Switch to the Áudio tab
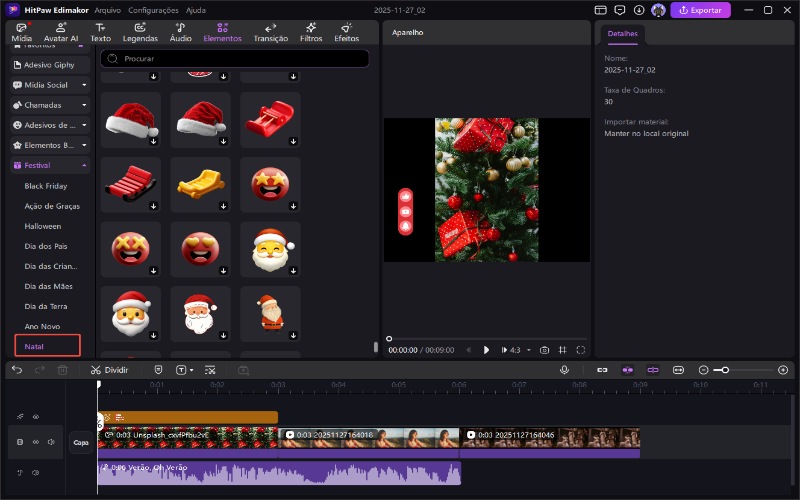This screenshot has height=500, width=800. (x=181, y=32)
